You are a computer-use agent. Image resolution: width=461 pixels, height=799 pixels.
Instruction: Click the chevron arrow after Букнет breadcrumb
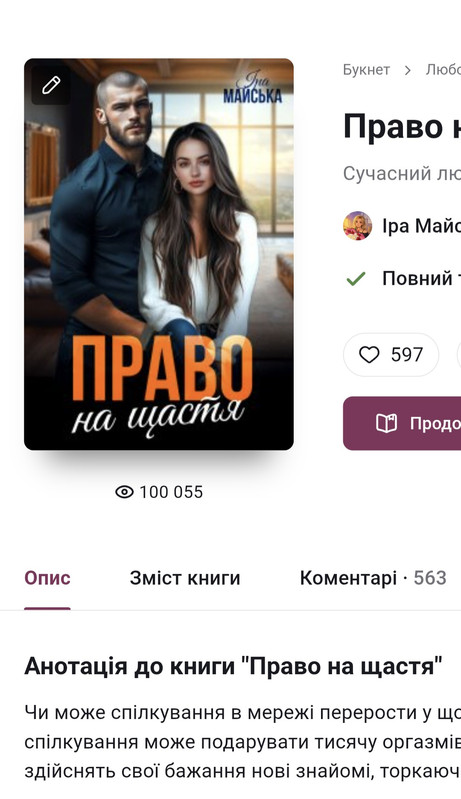click(x=408, y=70)
